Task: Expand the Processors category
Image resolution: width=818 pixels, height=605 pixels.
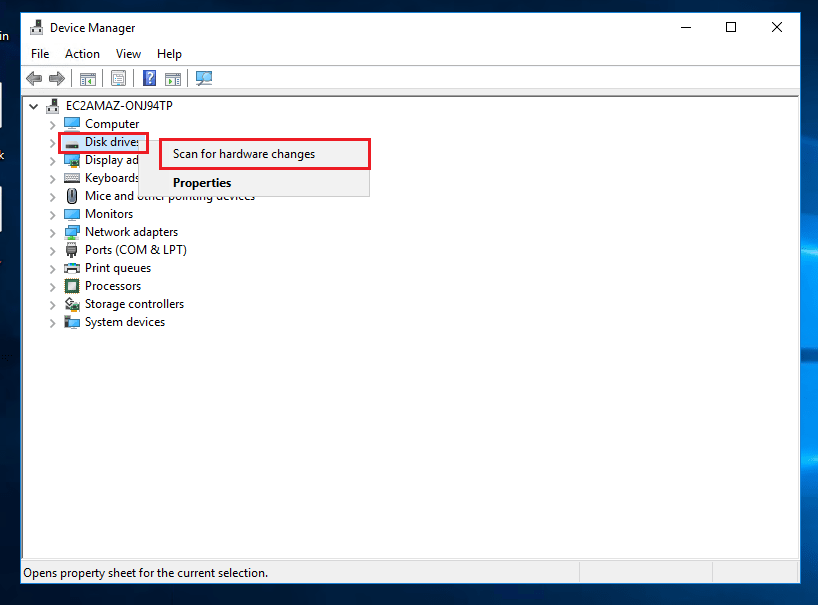Action: pyautogui.click(x=52, y=287)
